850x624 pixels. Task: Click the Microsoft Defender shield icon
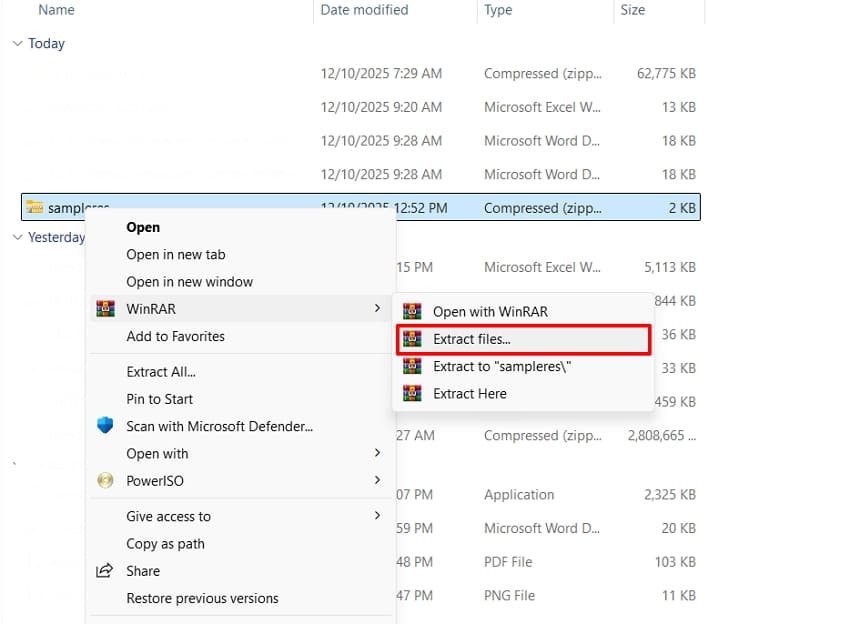(104, 426)
